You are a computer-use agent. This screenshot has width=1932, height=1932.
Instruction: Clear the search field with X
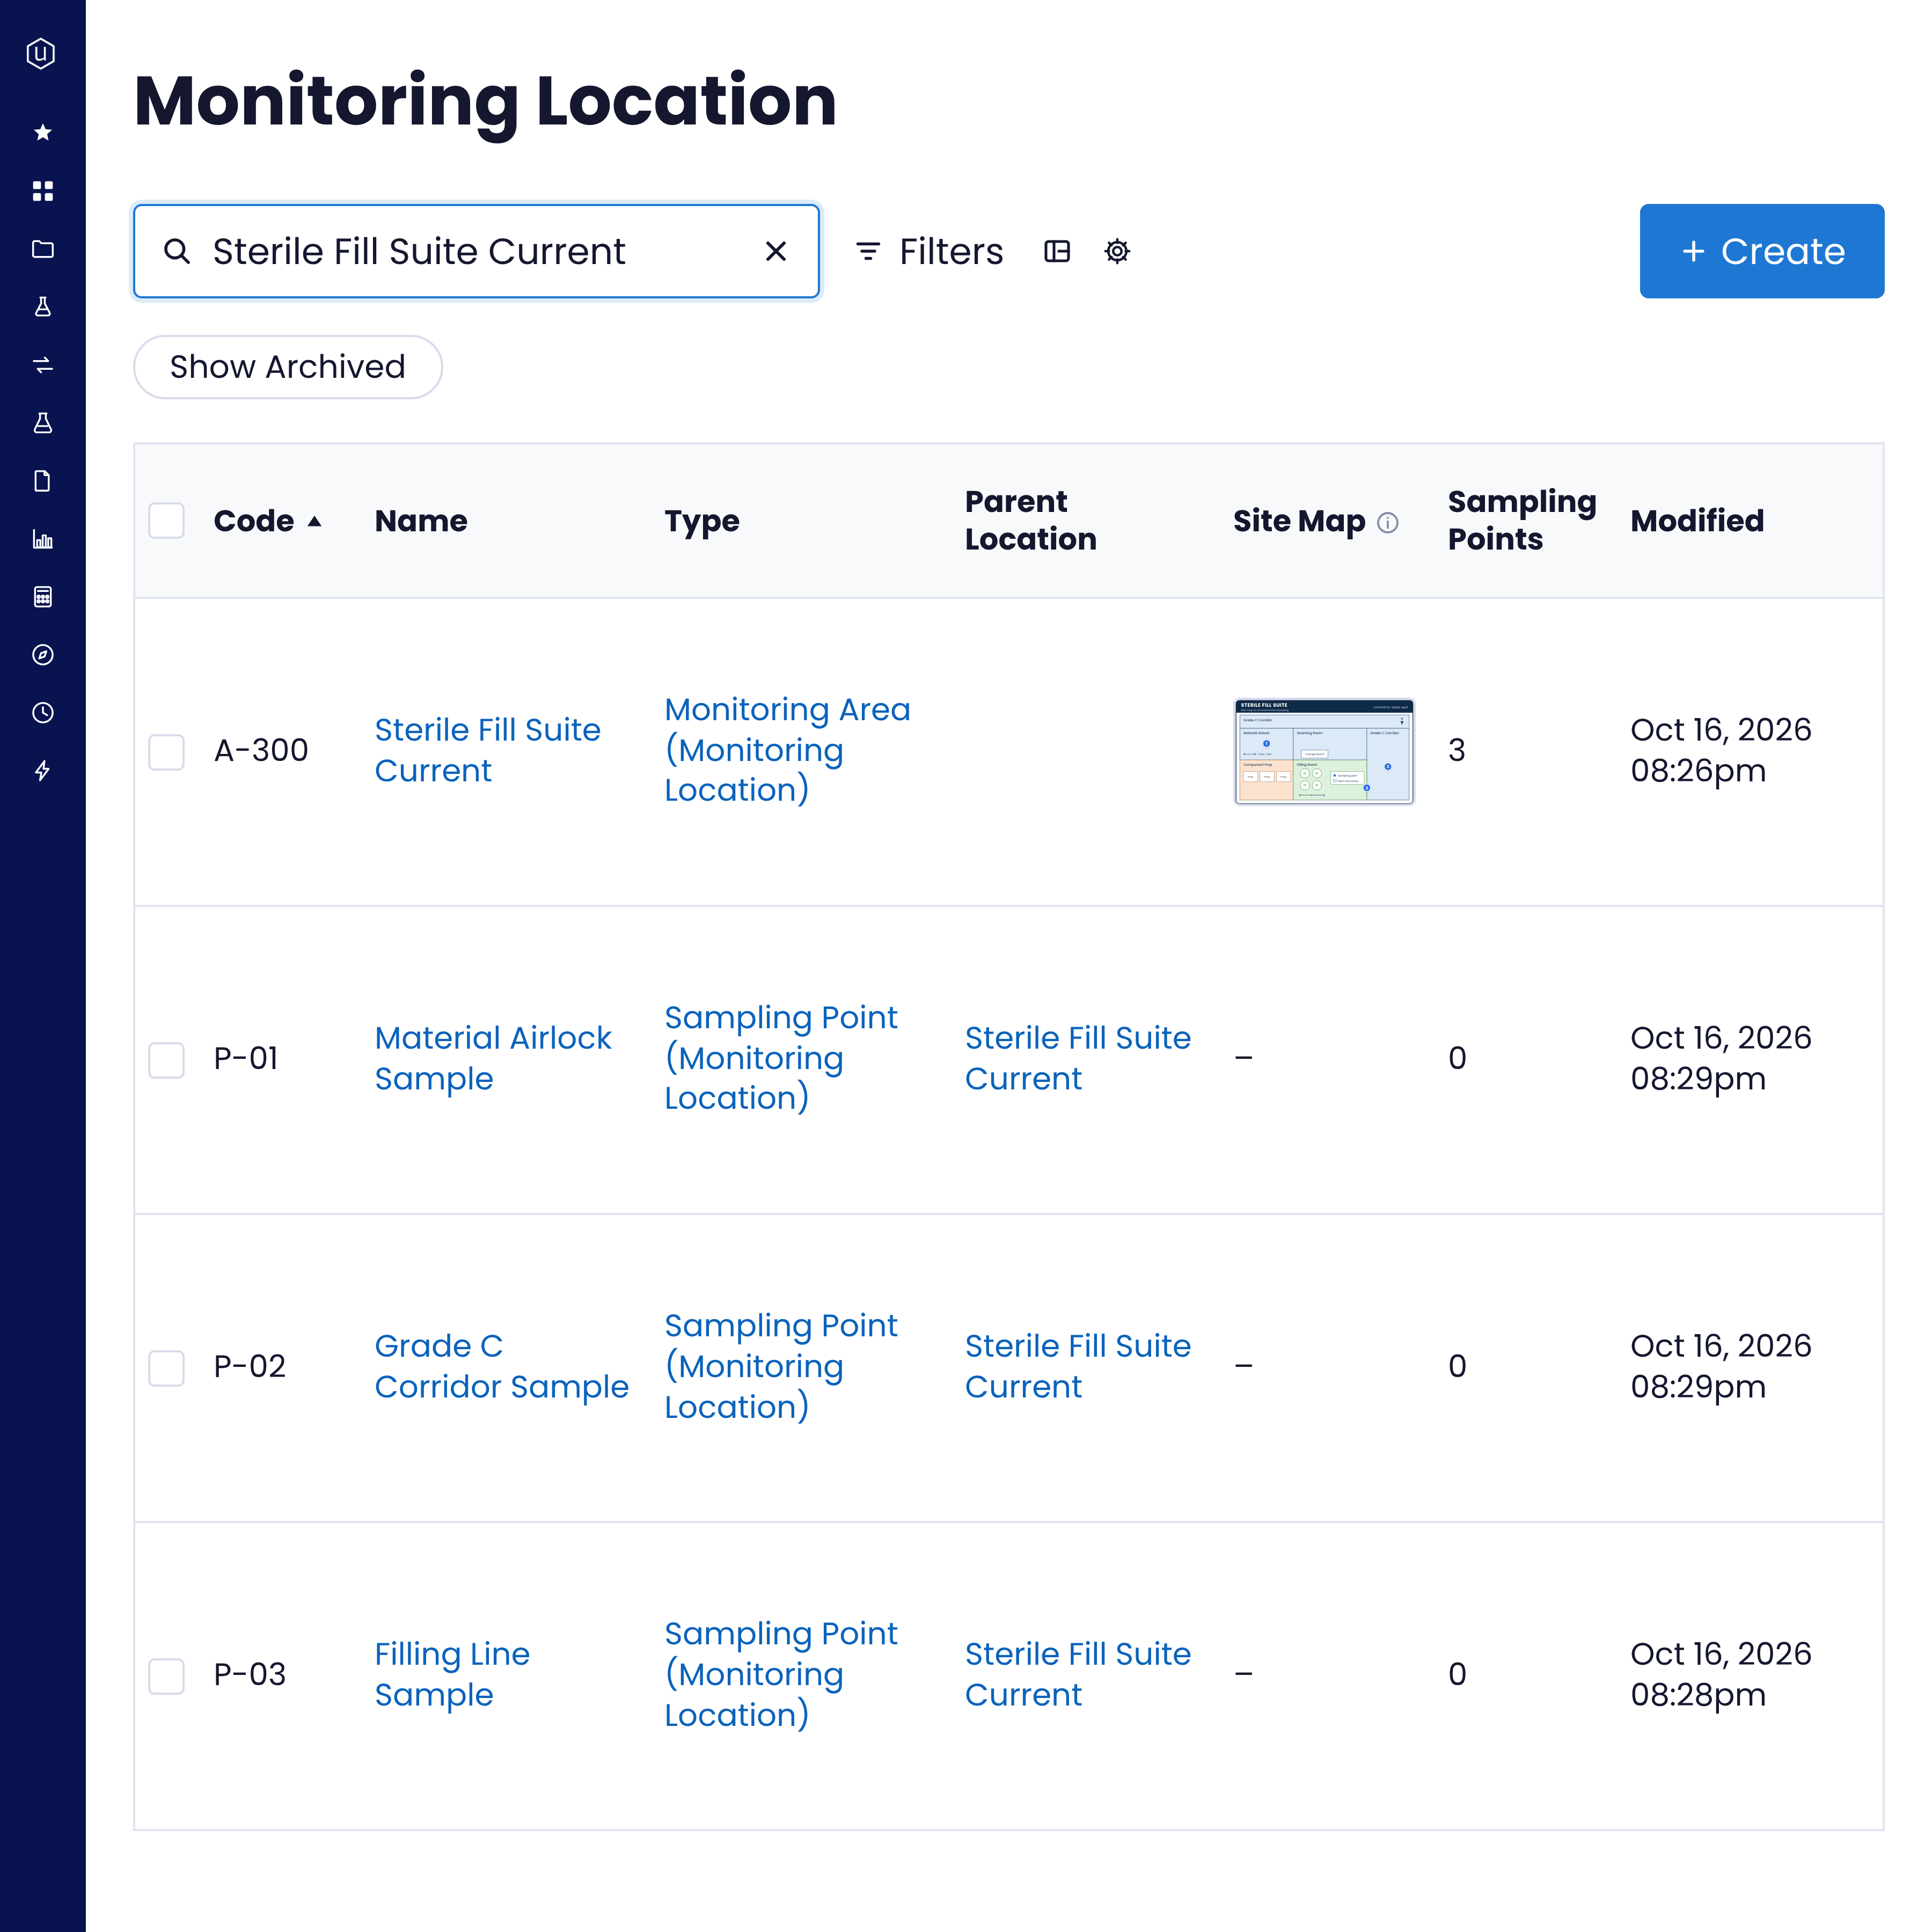click(776, 251)
